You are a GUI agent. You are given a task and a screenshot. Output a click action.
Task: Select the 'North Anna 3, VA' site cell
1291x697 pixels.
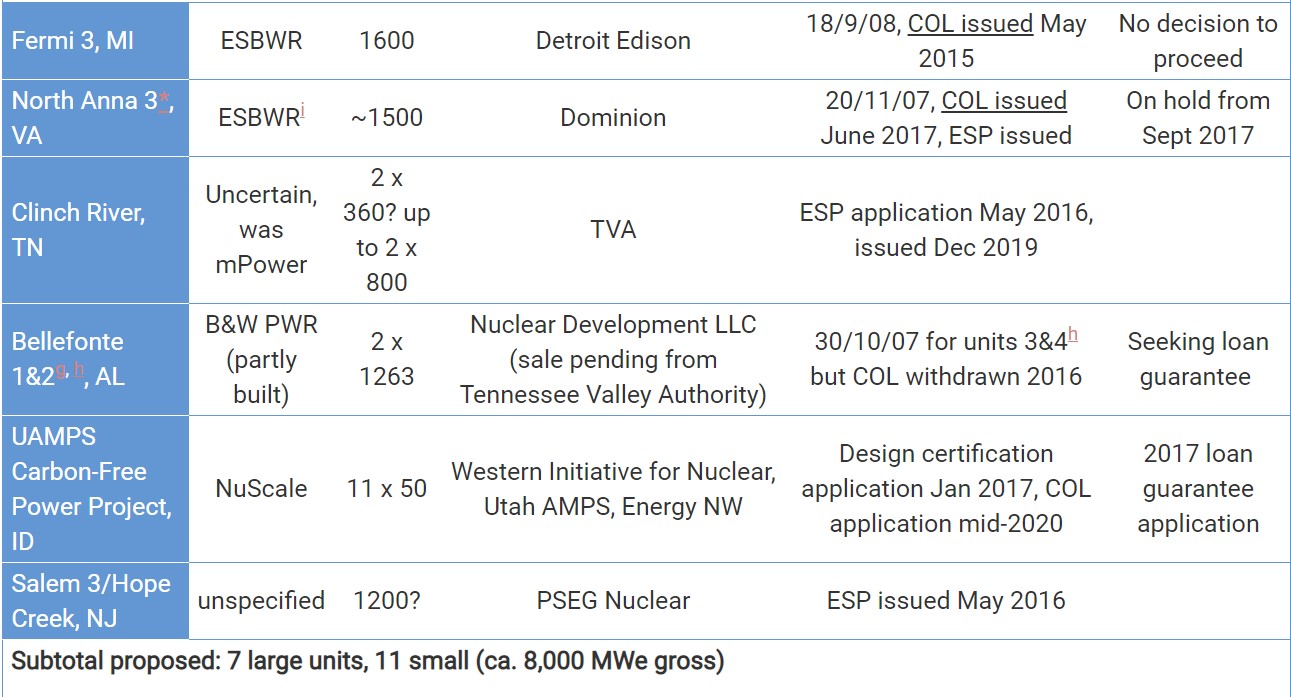(x=95, y=118)
